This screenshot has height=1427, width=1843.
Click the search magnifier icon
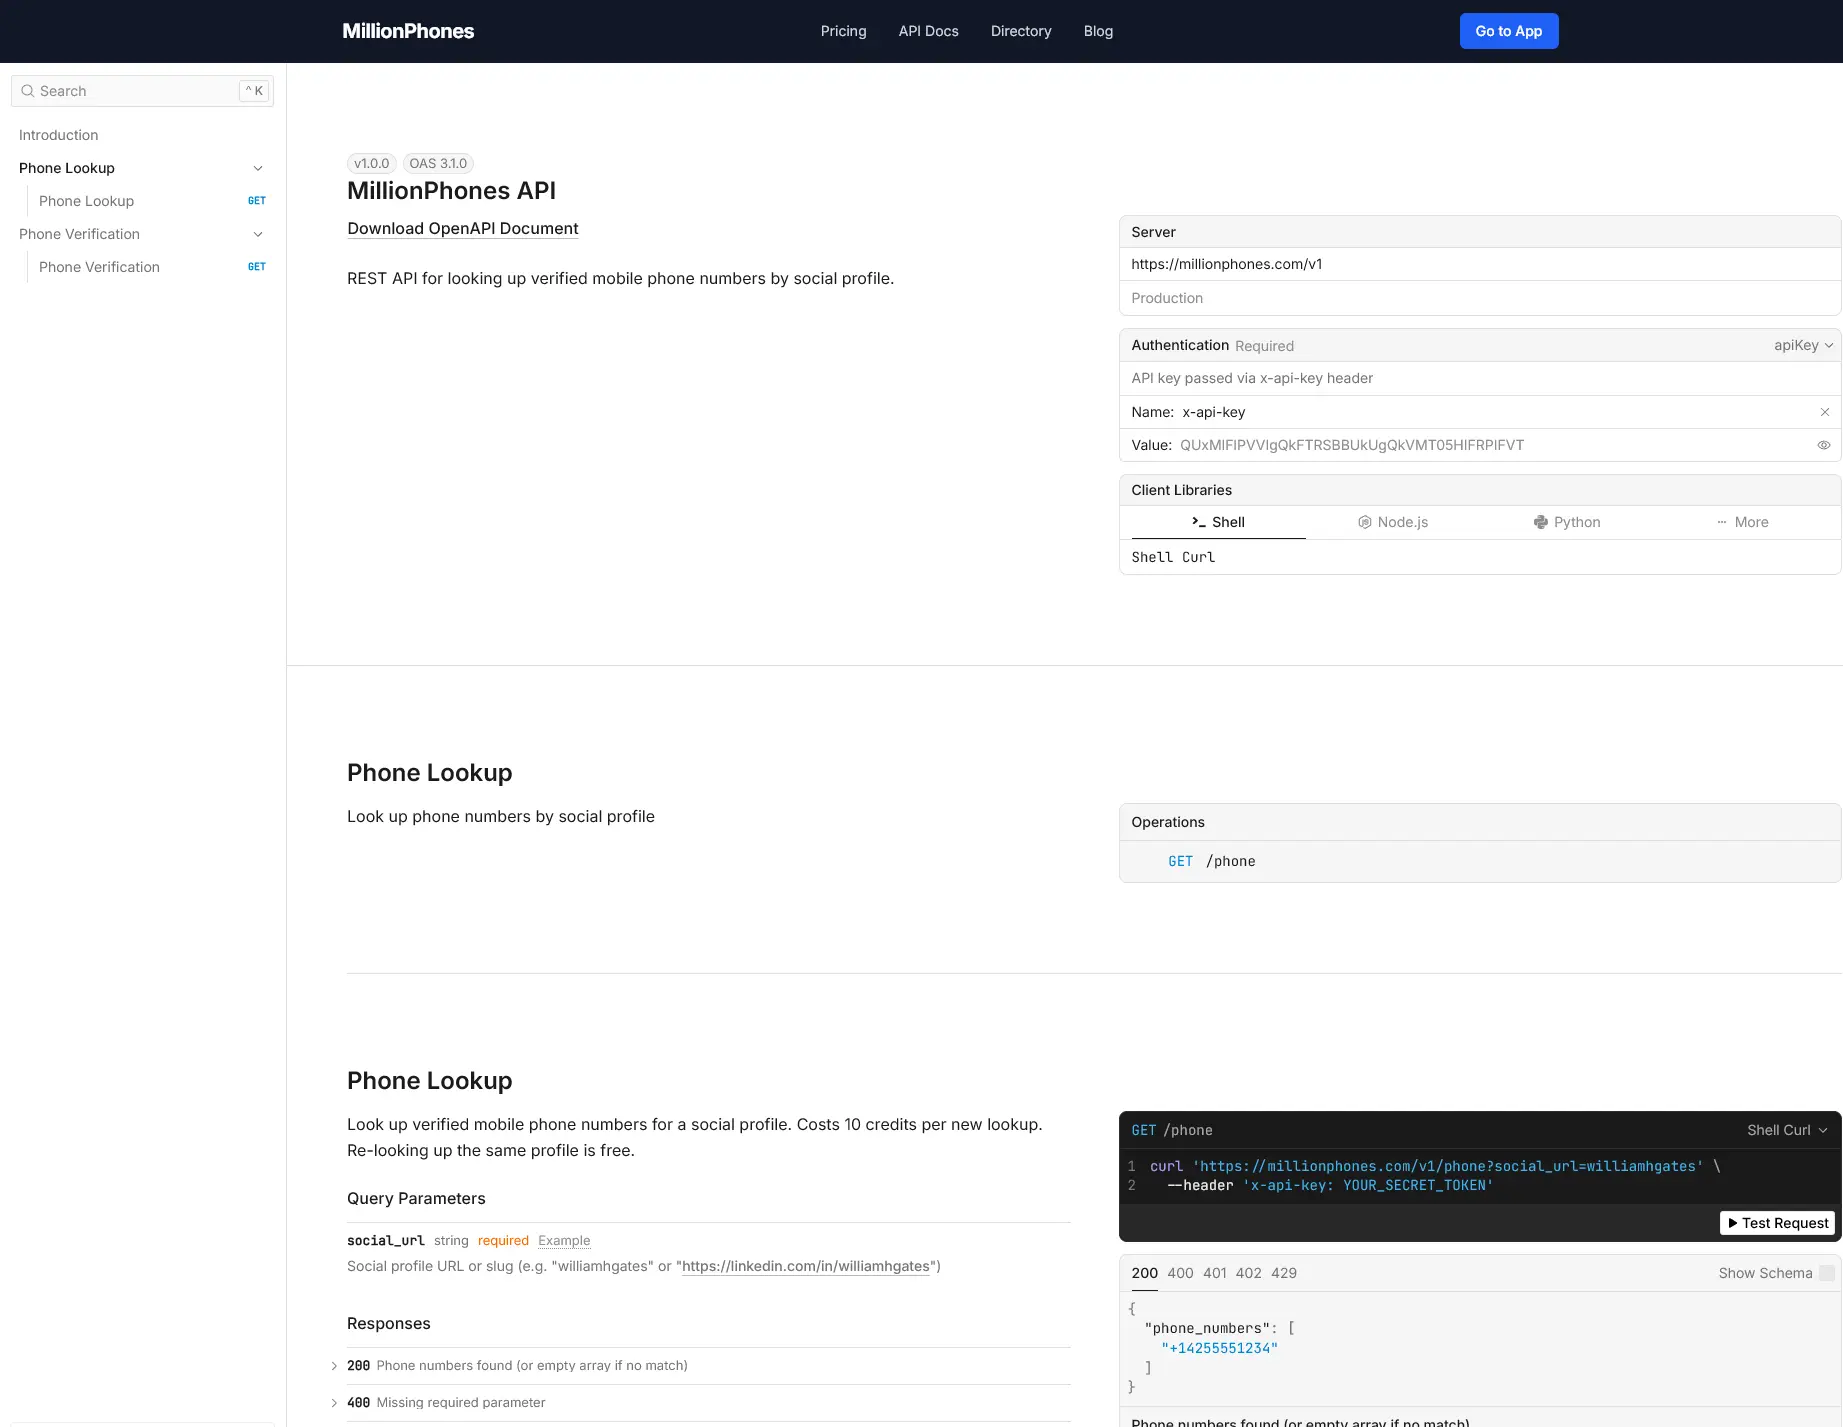click(x=28, y=91)
